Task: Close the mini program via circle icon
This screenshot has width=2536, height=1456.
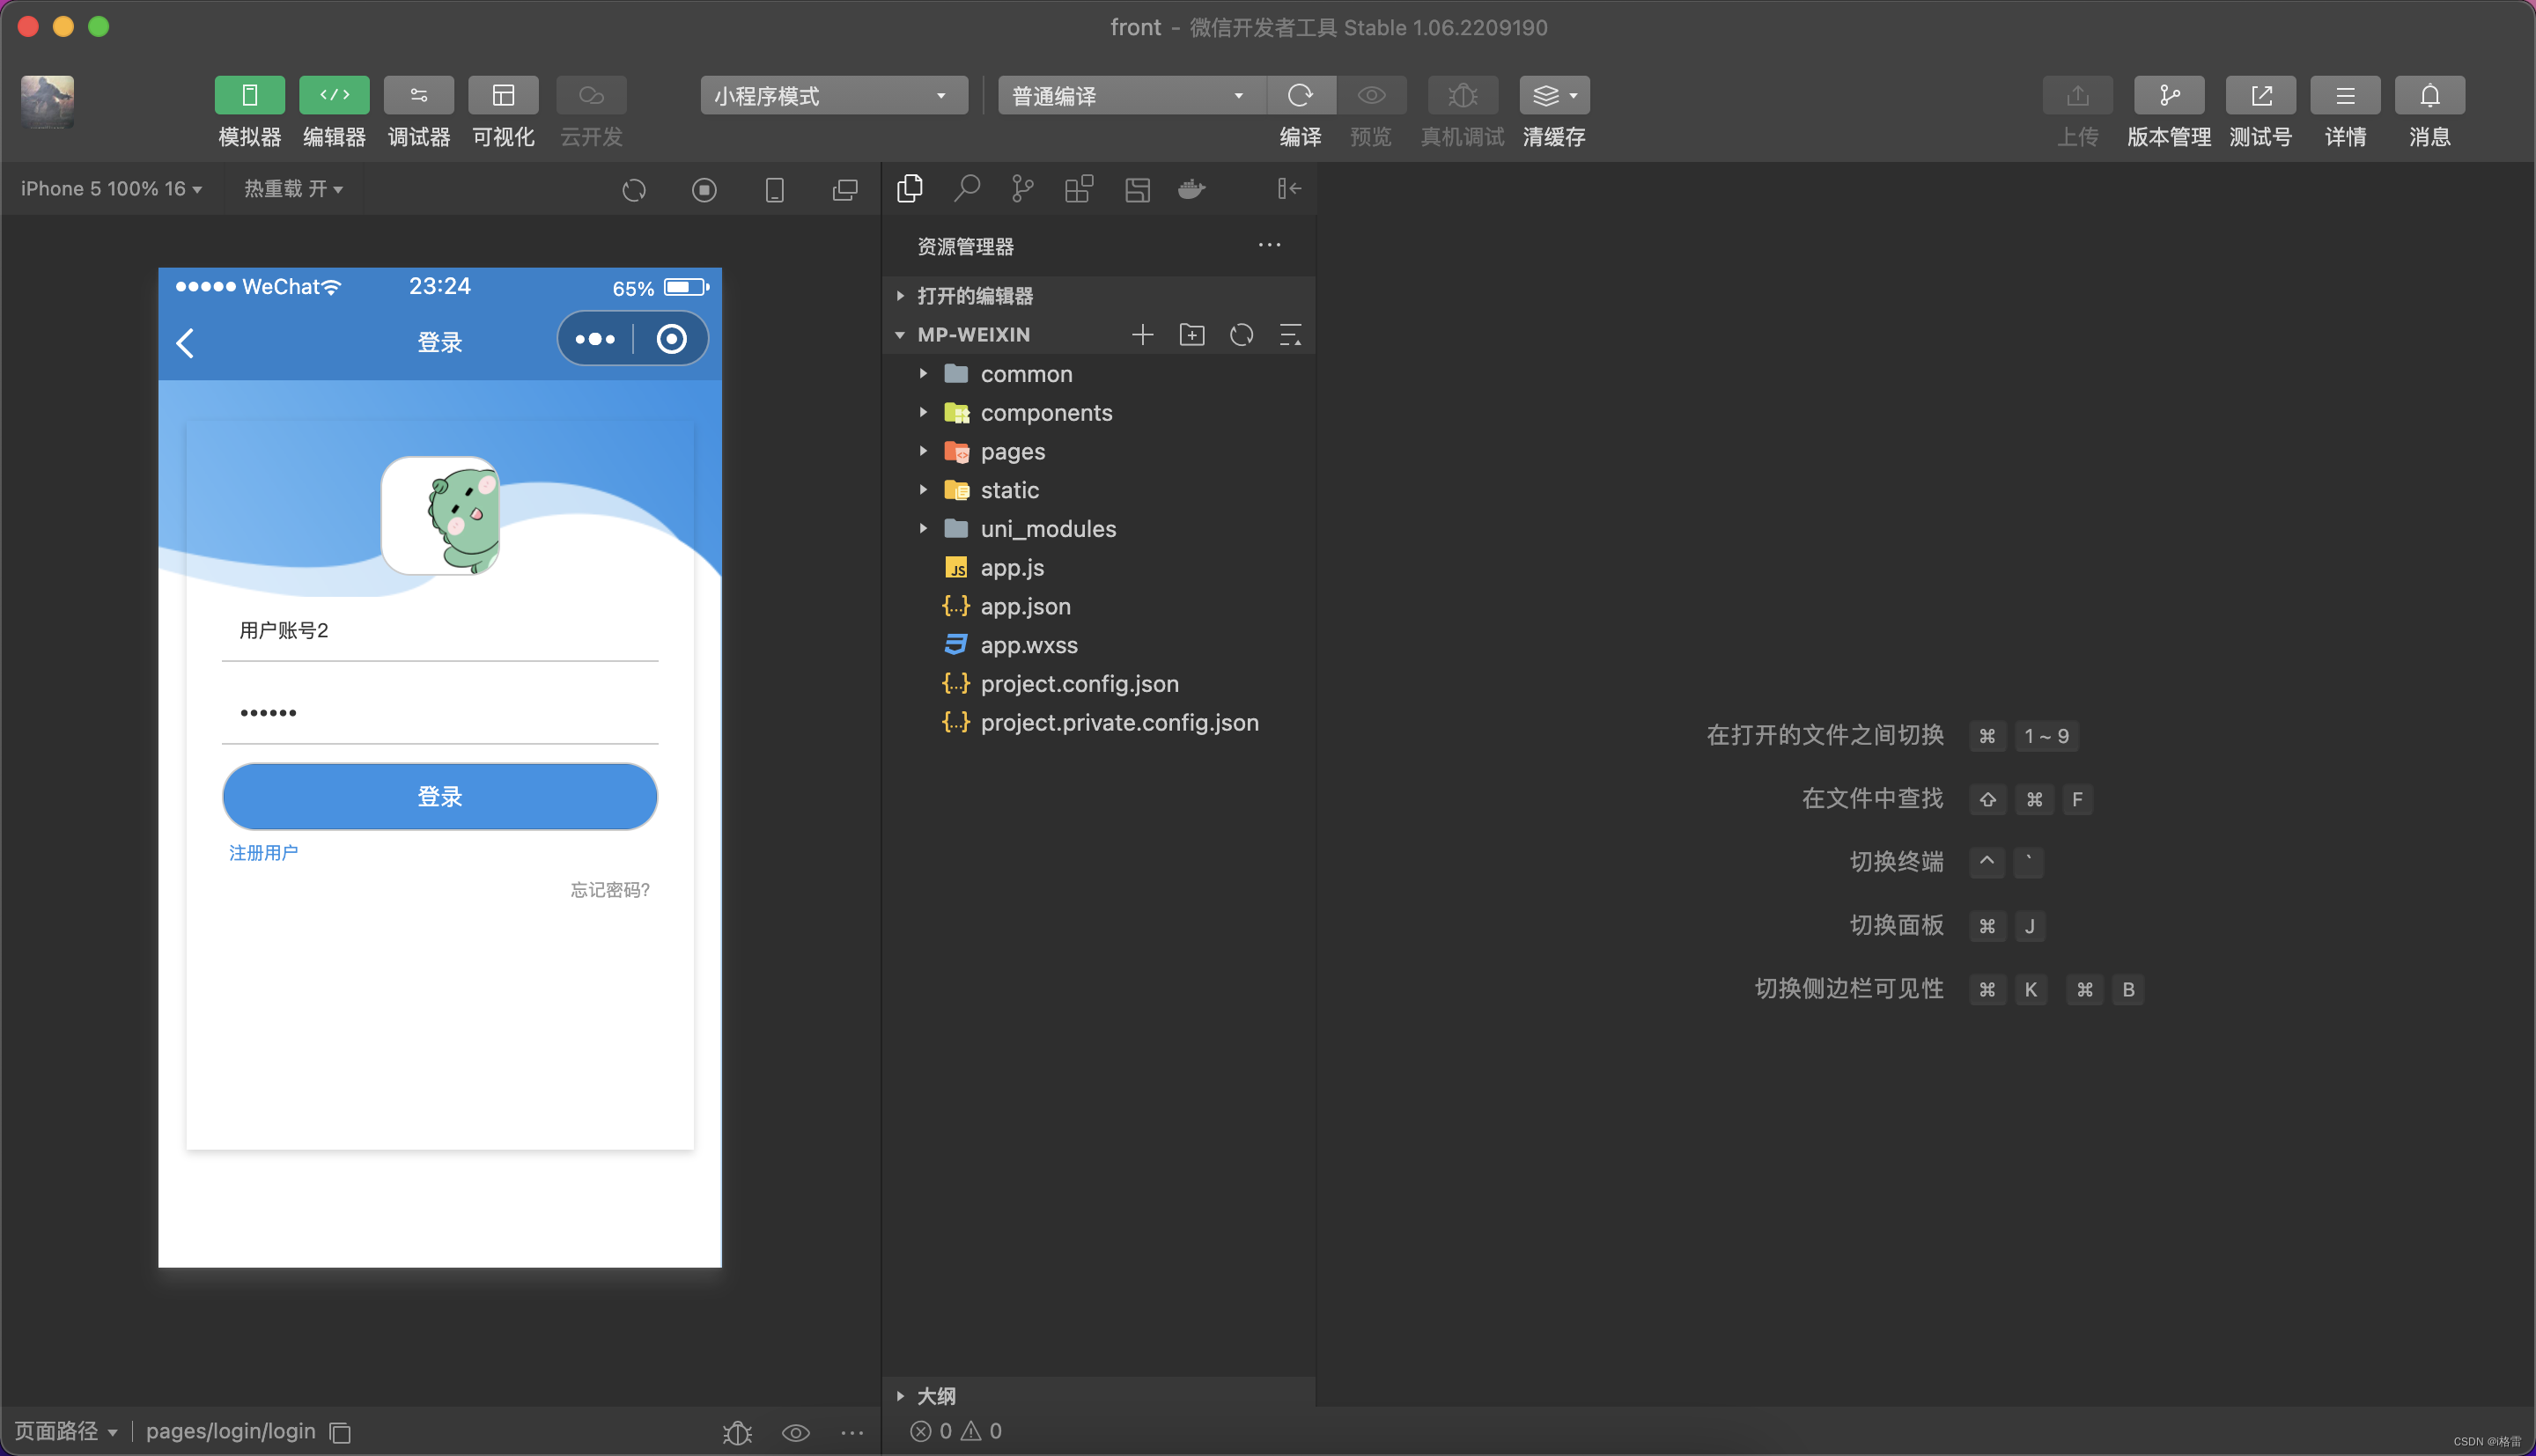Action: coord(671,339)
